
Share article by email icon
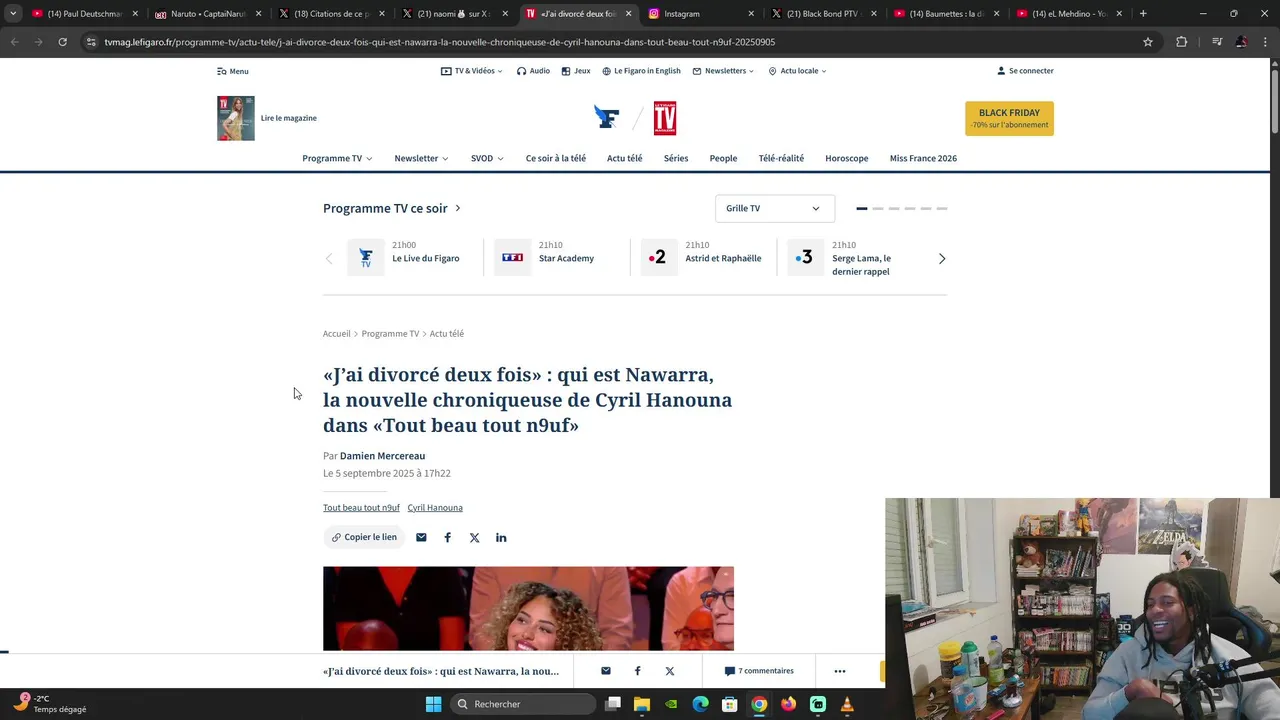pos(421,537)
